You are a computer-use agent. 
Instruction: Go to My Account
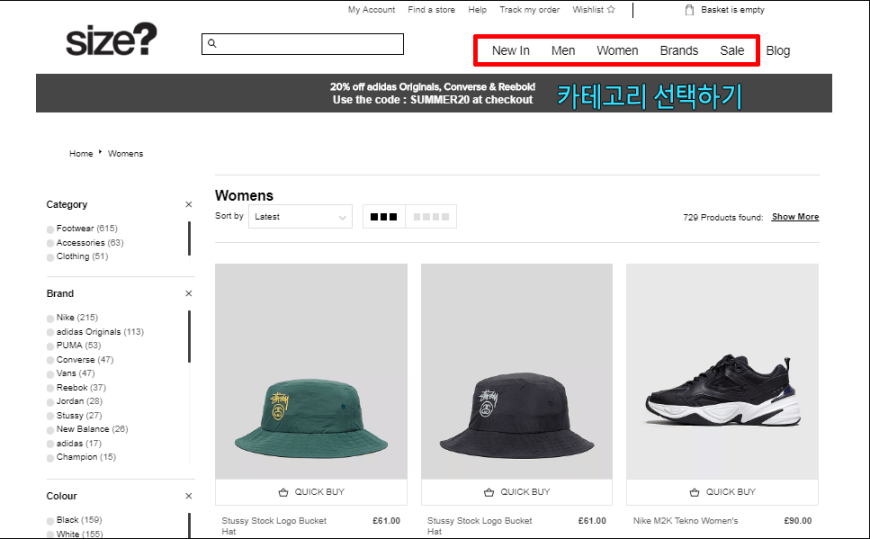pyautogui.click(x=371, y=9)
